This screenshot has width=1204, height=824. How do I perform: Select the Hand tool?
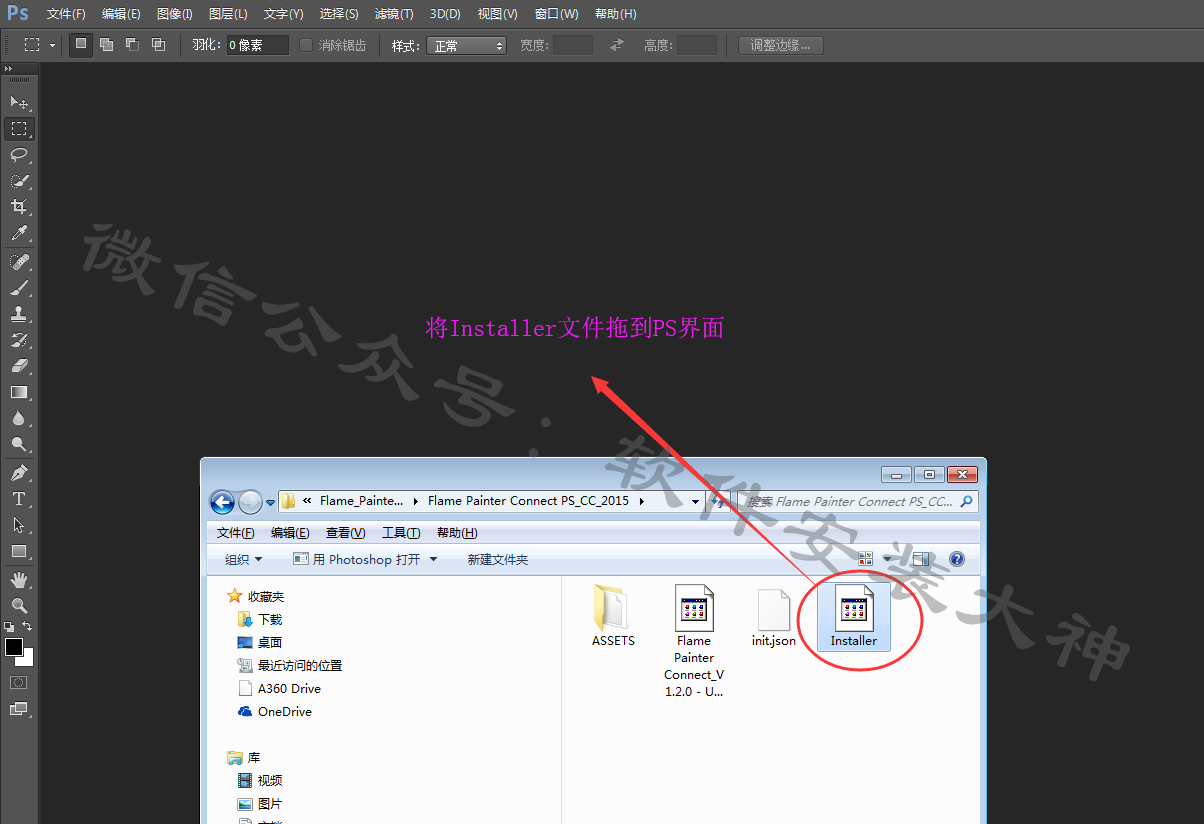[19, 580]
